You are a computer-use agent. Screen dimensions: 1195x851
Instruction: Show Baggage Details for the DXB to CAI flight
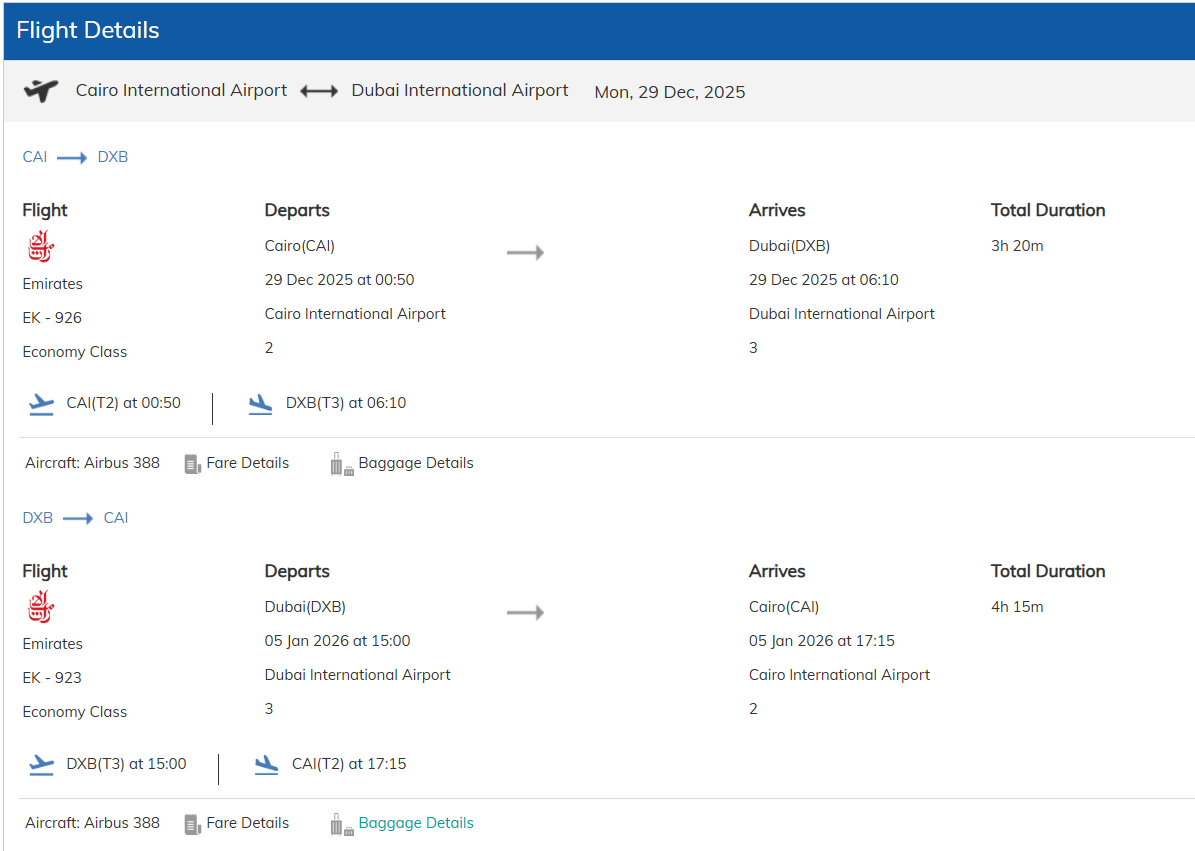[x=415, y=823]
